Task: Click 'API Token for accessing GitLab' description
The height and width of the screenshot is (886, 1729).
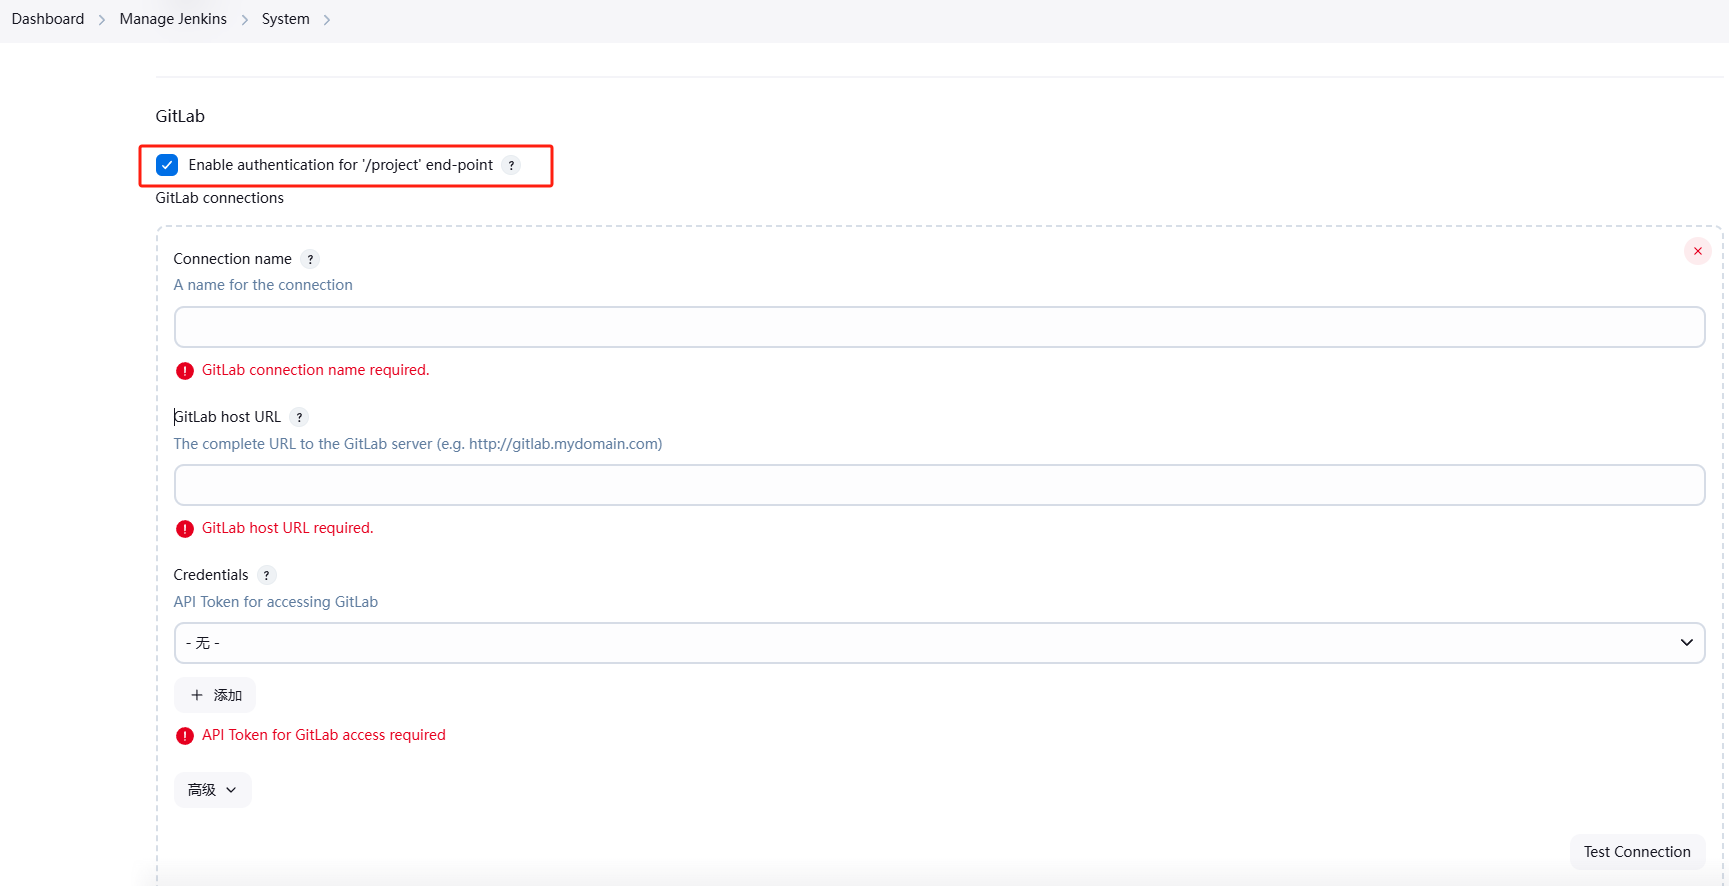Action: pyautogui.click(x=276, y=602)
